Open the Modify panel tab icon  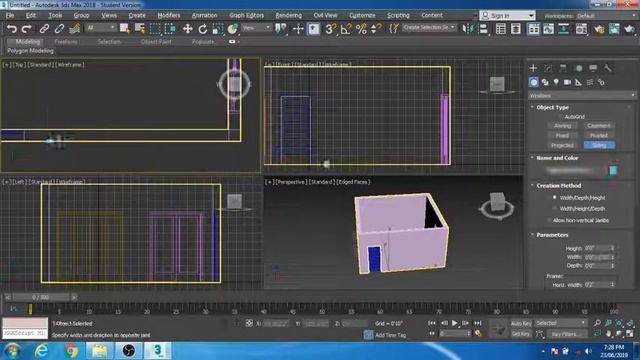coord(548,68)
